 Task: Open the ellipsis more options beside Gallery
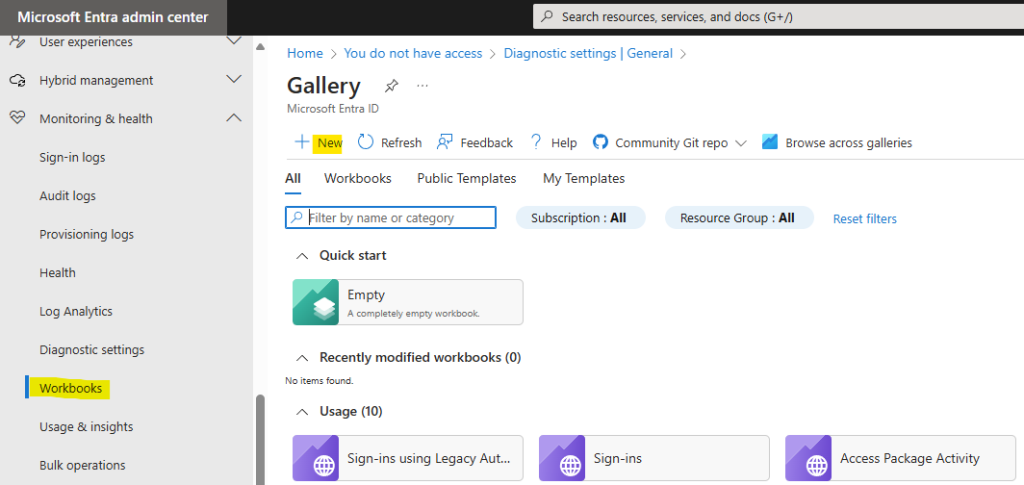(x=423, y=86)
